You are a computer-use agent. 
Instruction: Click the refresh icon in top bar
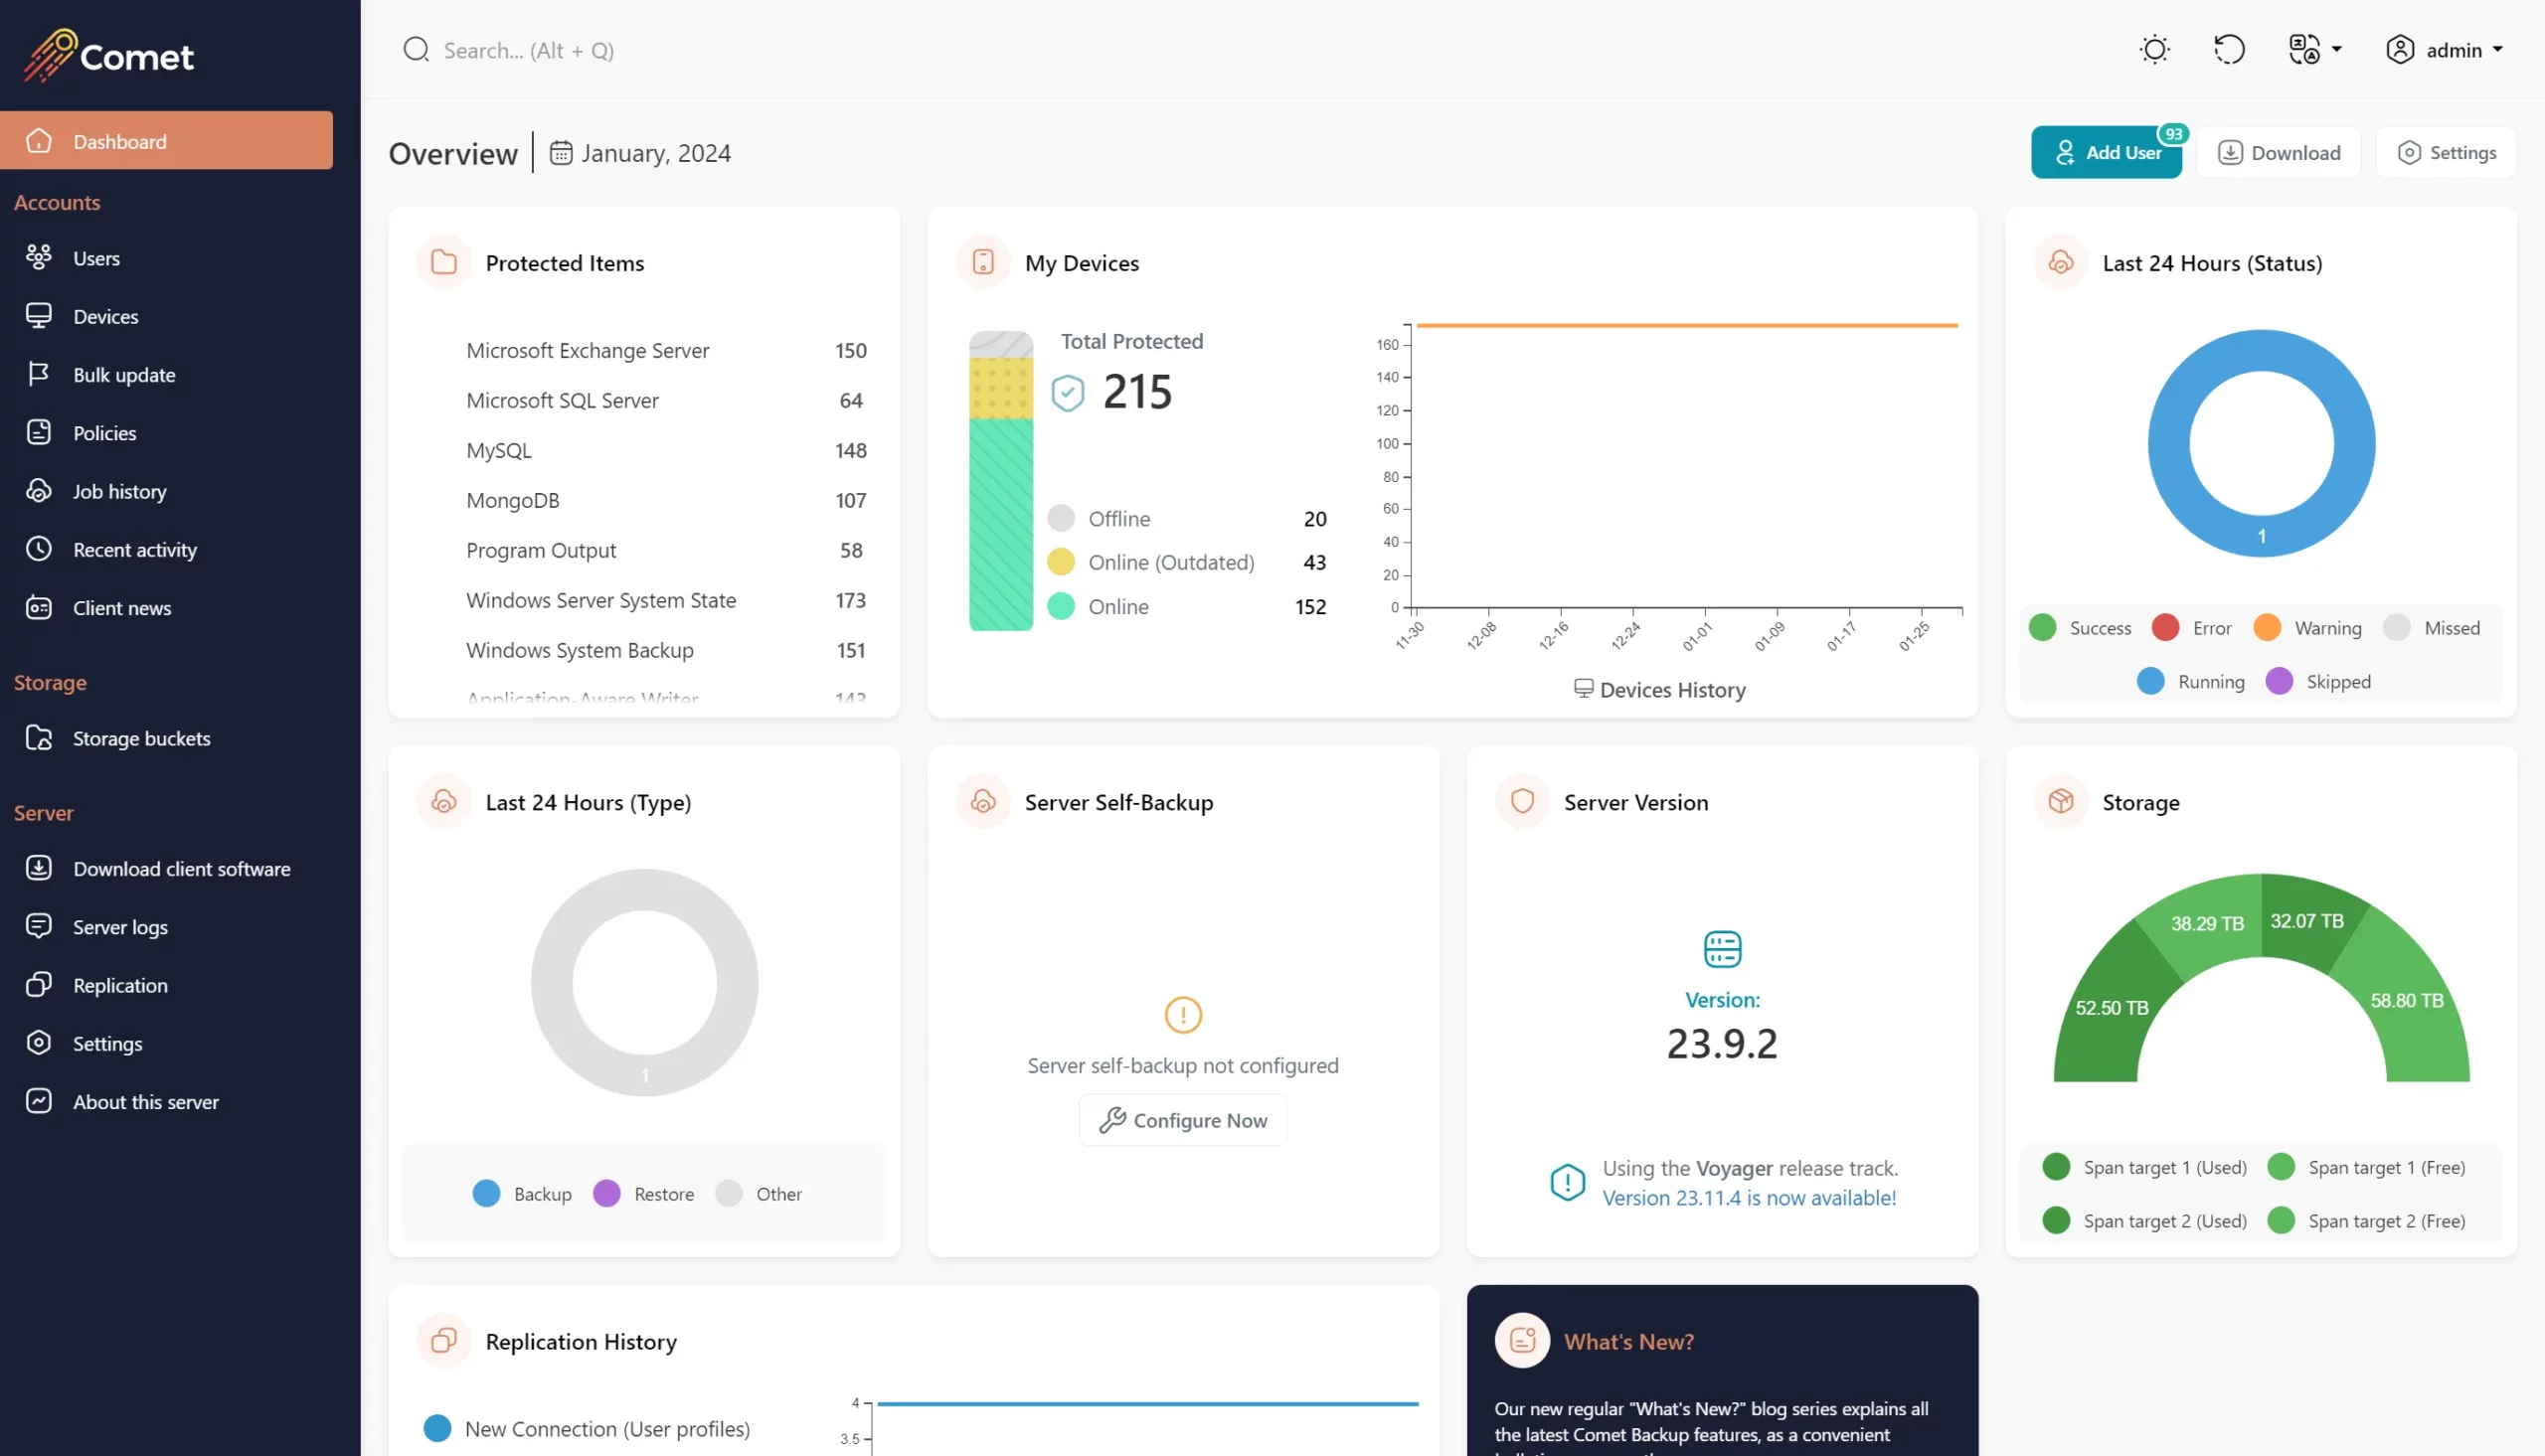(x=2229, y=50)
